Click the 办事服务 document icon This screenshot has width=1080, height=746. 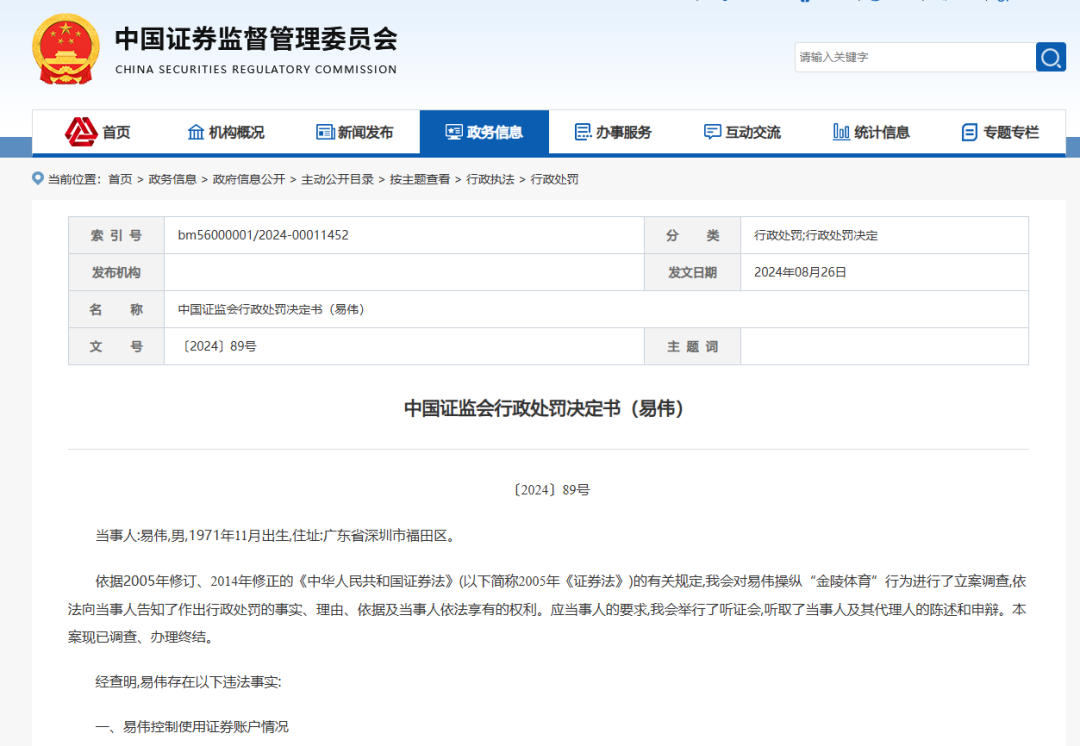click(x=583, y=132)
